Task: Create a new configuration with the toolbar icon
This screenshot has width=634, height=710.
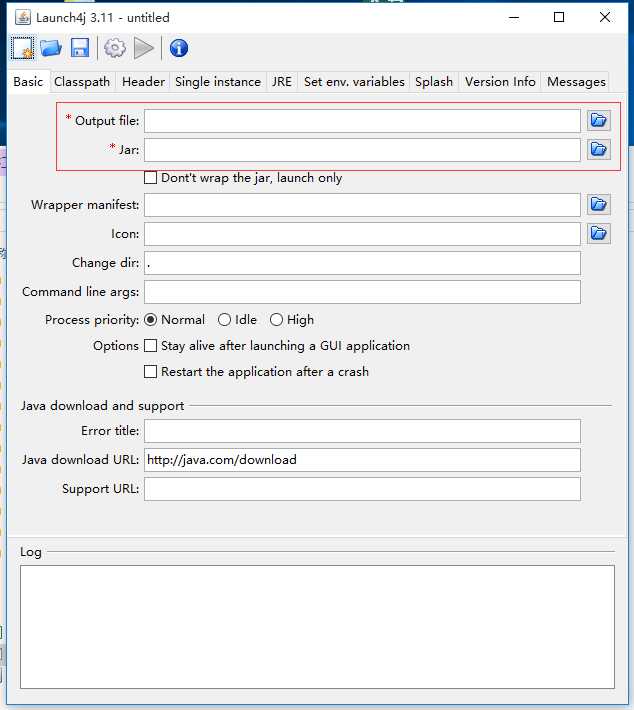Action: pos(23,48)
